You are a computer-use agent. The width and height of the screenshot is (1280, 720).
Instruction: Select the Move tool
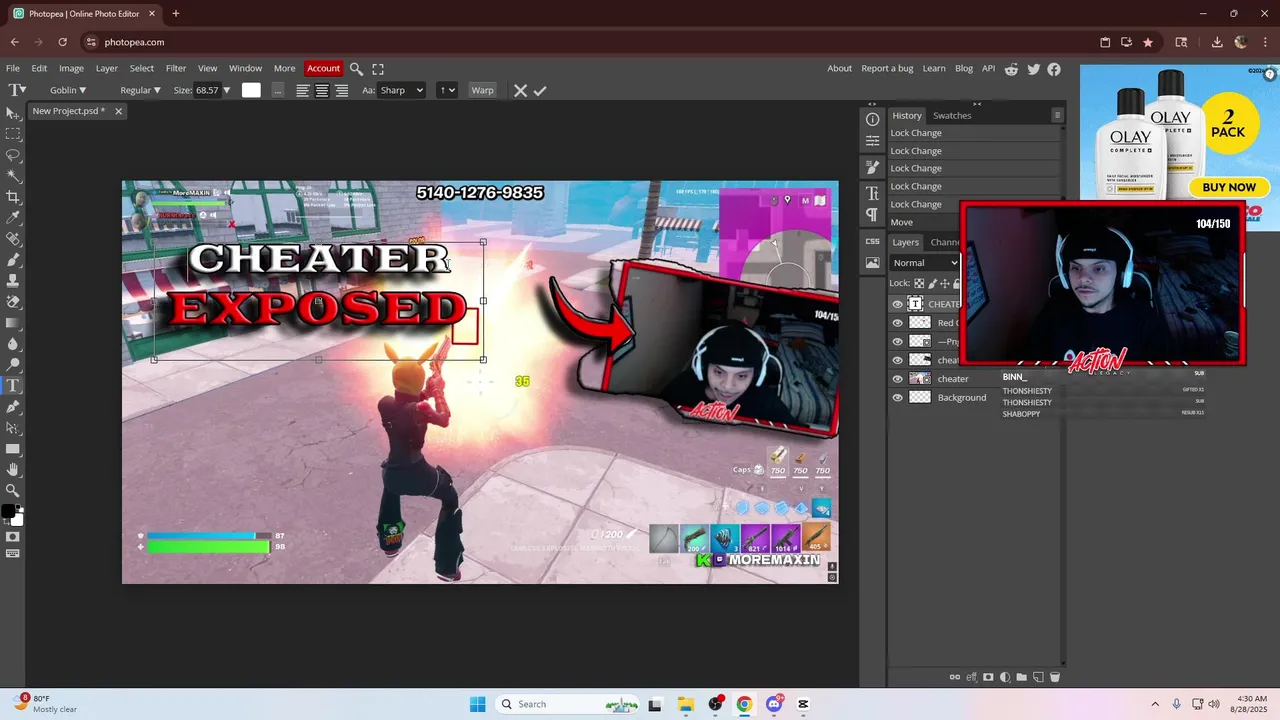click(13, 113)
